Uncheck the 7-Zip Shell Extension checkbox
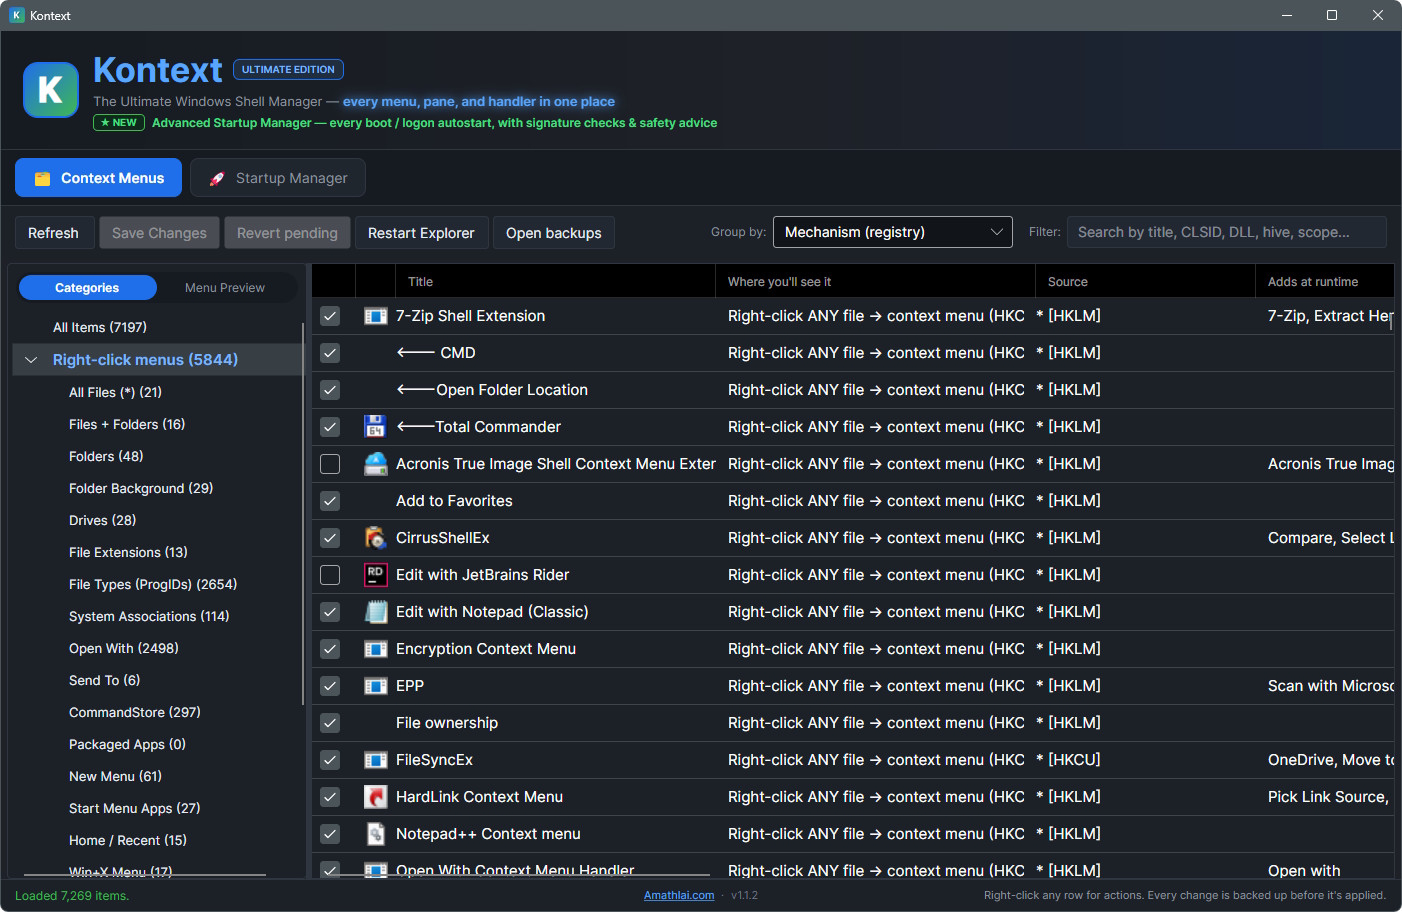This screenshot has width=1402, height=912. point(330,316)
